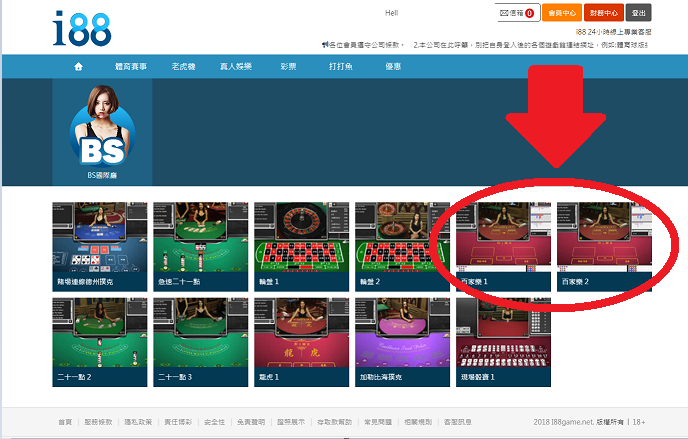Go to the 彩票 section
The width and height of the screenshot is (688, 439).
tap(288, 66)
